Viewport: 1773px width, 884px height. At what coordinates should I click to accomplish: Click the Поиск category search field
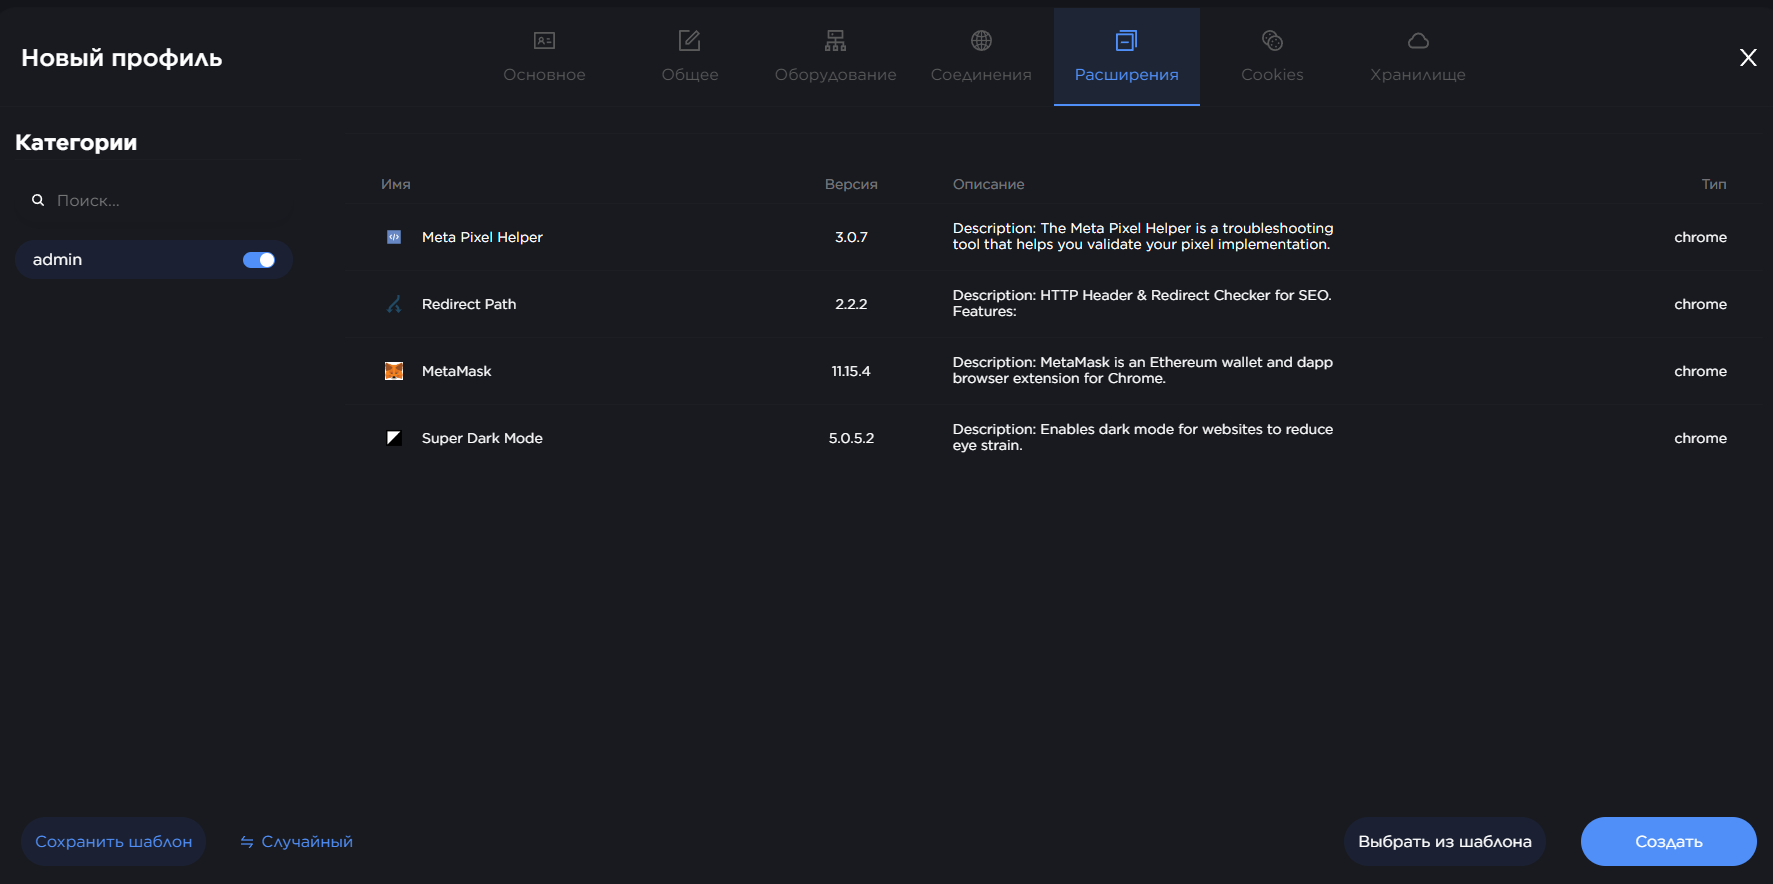(x=160, y=200)
